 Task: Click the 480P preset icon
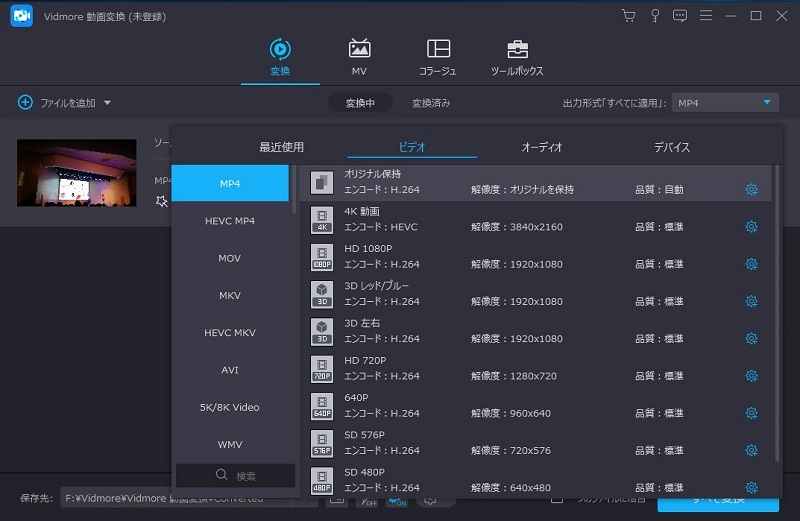[322, 481]
